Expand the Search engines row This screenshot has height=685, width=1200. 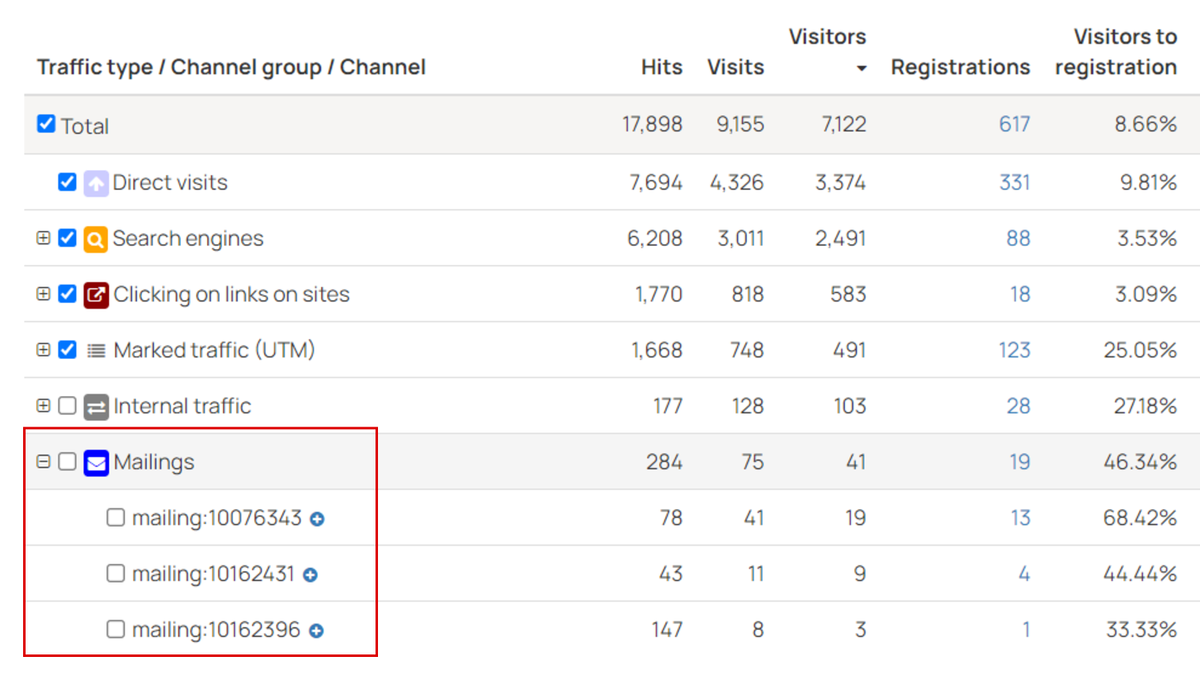click(x=43, y=238)
